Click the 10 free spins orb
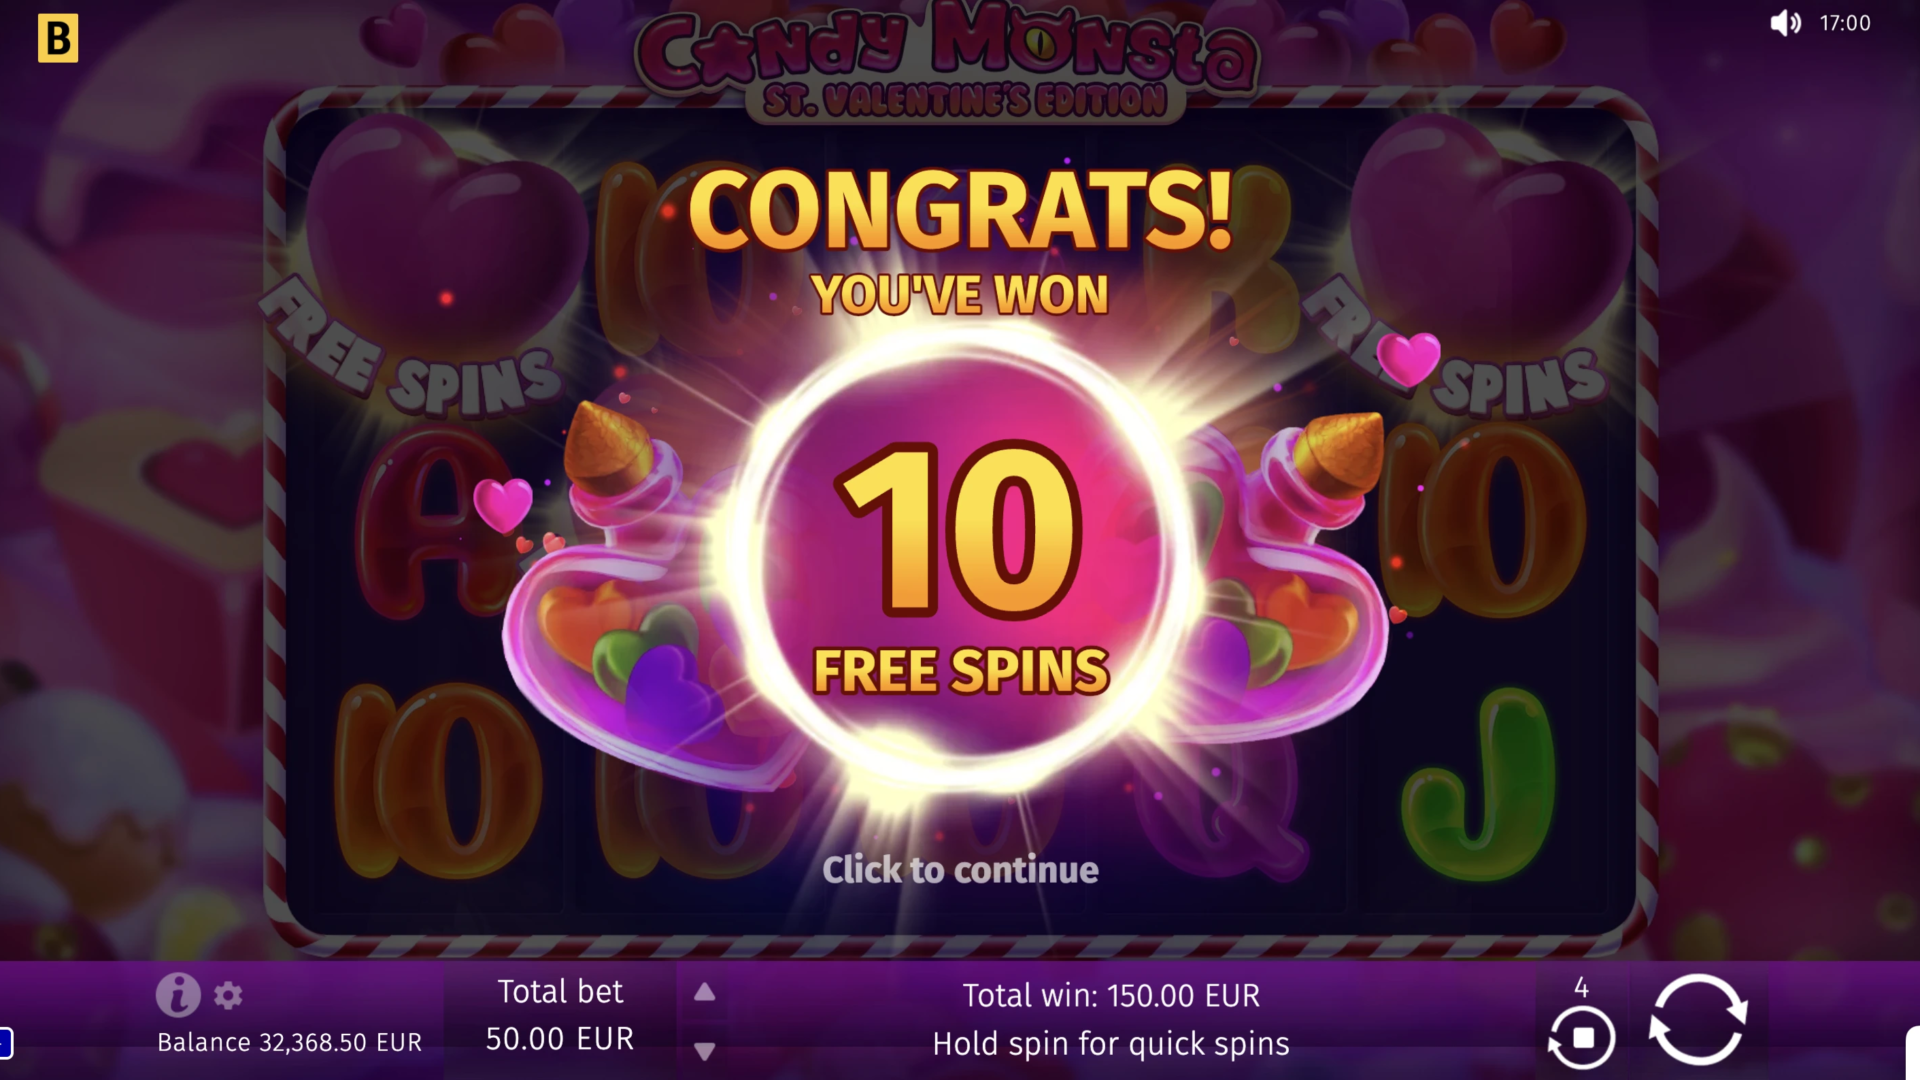1920x1080 pixels. point(960,560)
